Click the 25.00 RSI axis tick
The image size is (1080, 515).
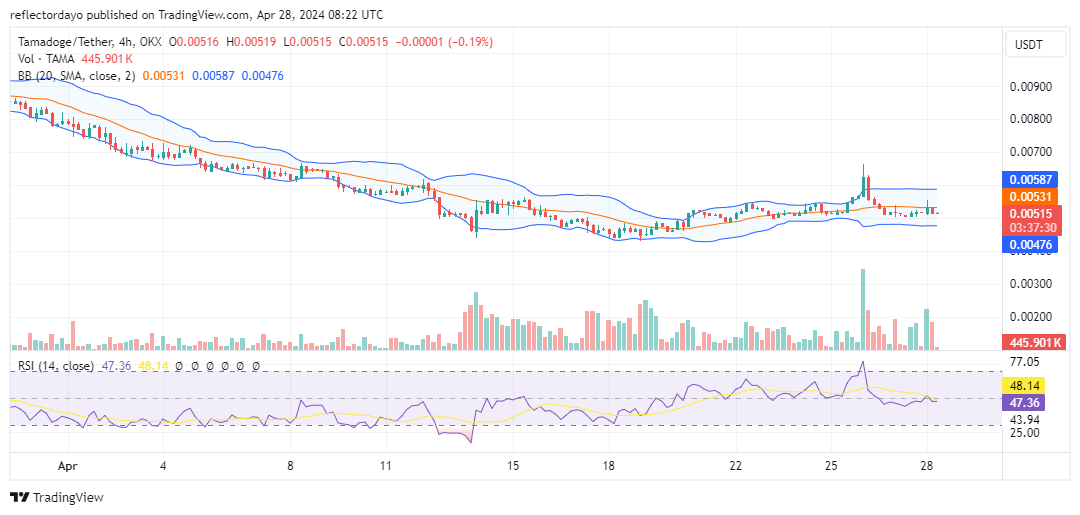click(1025, 432)
